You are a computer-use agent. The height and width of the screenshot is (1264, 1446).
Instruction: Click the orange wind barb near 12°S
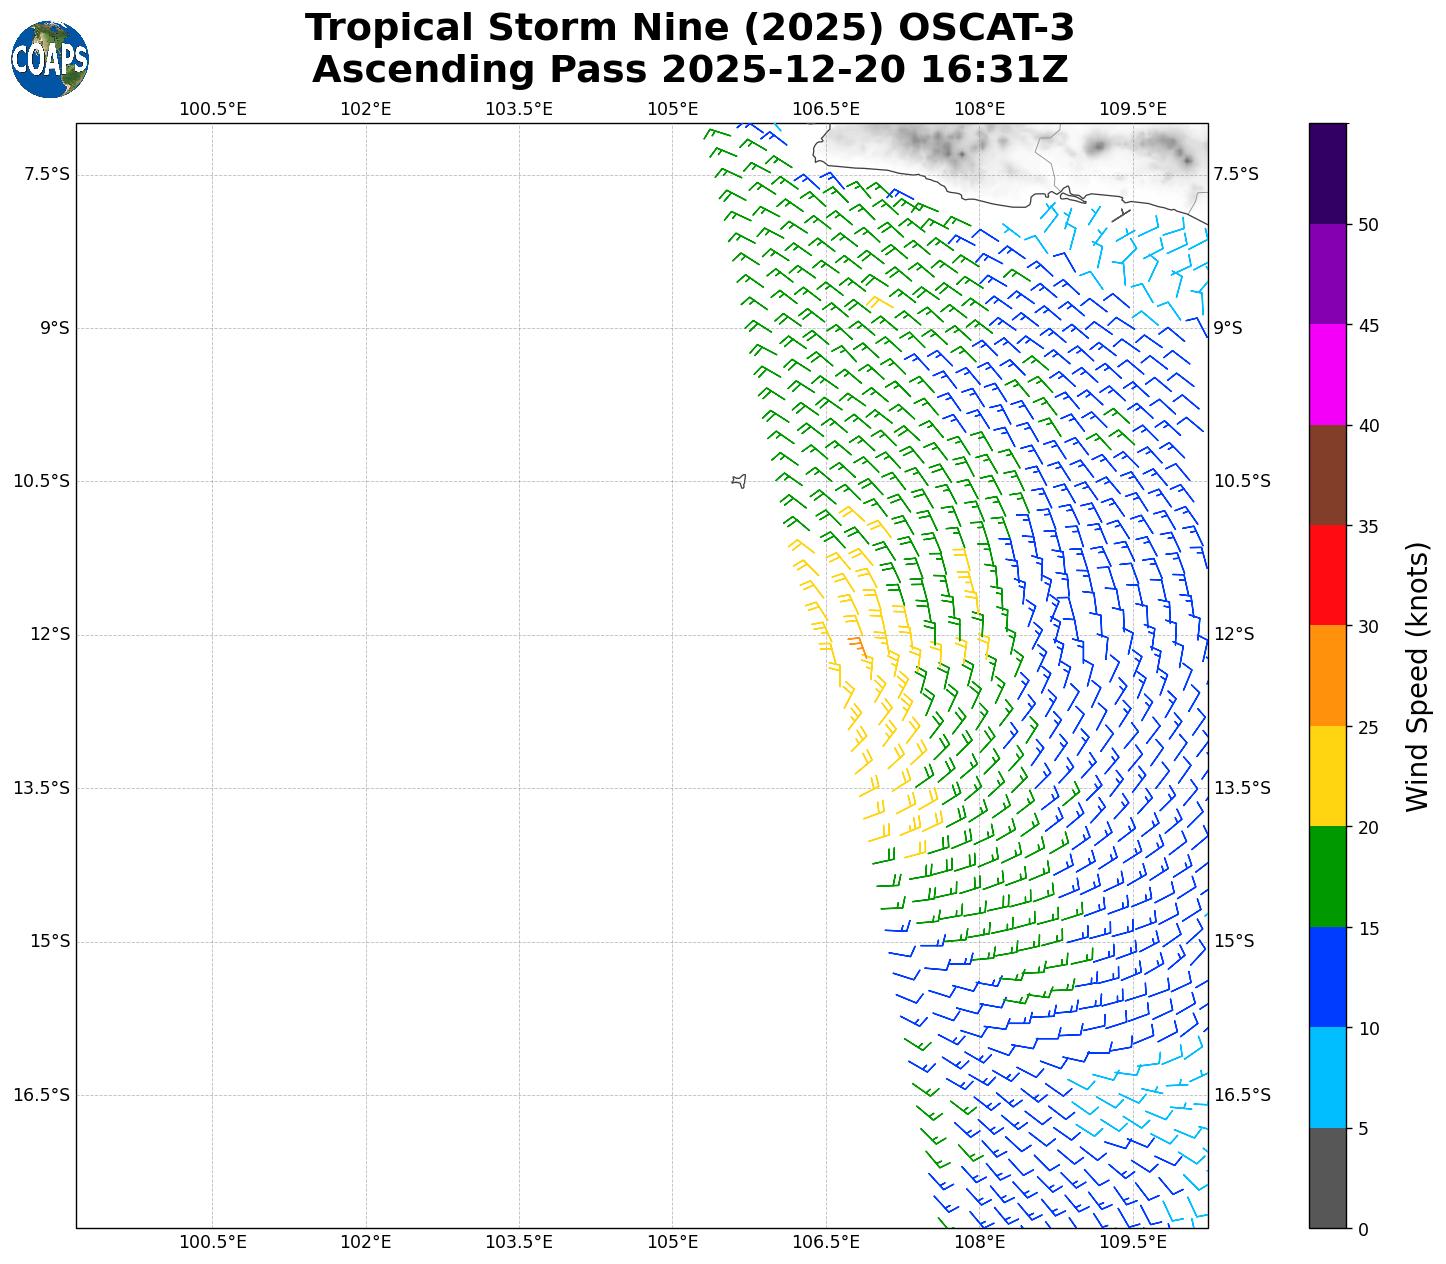(x=857, y=645)
